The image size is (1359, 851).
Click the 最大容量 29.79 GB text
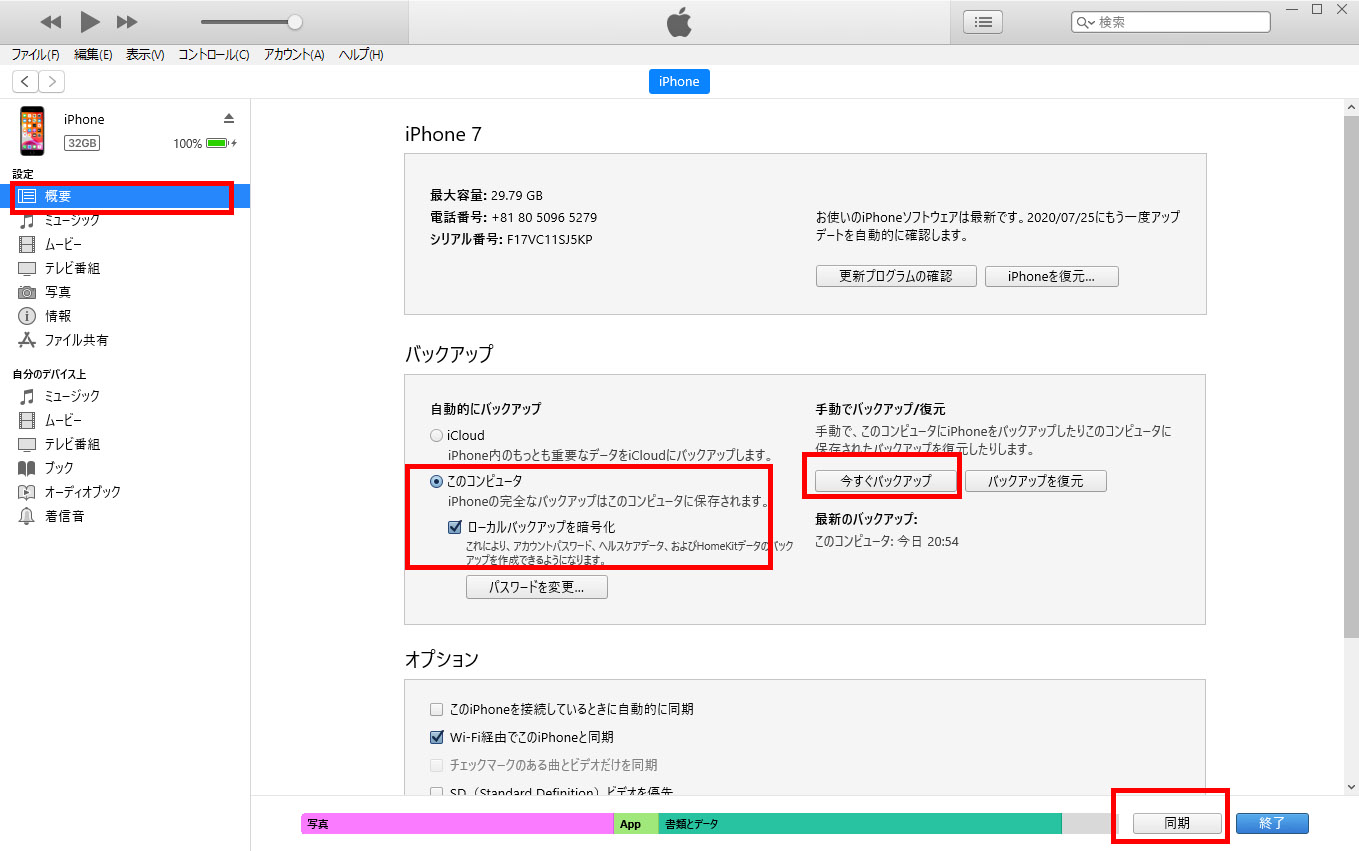[487, 195]
